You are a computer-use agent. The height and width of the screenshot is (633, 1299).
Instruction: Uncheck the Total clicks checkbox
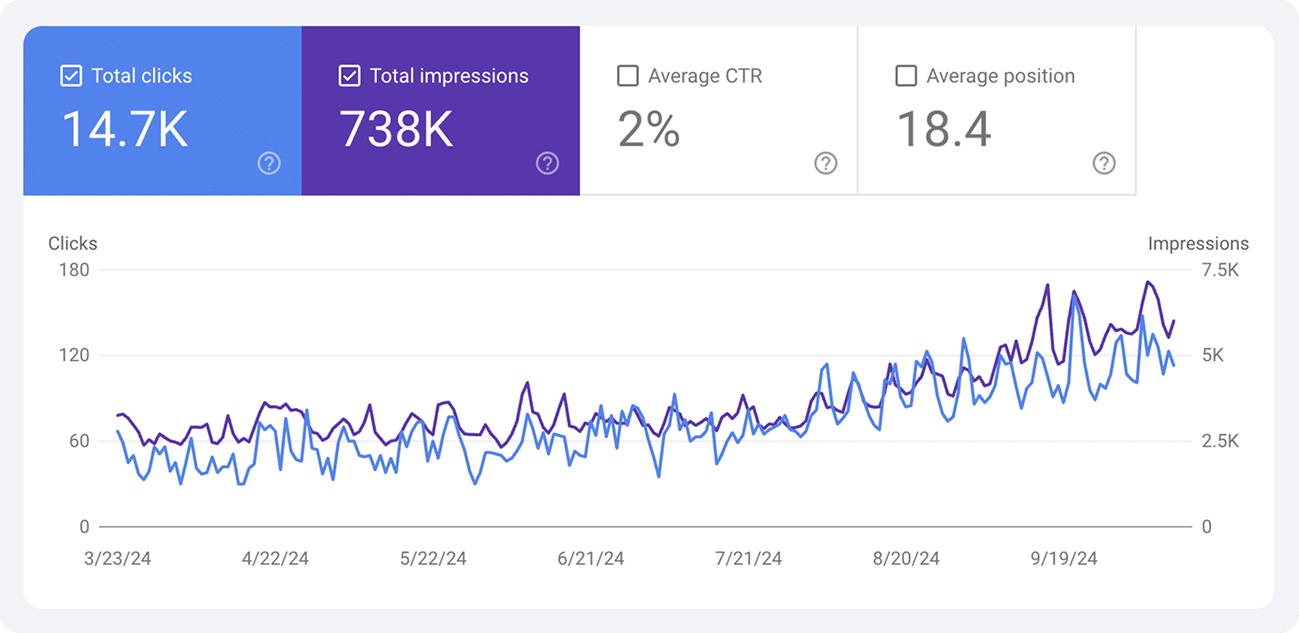[x=71, y=75]
